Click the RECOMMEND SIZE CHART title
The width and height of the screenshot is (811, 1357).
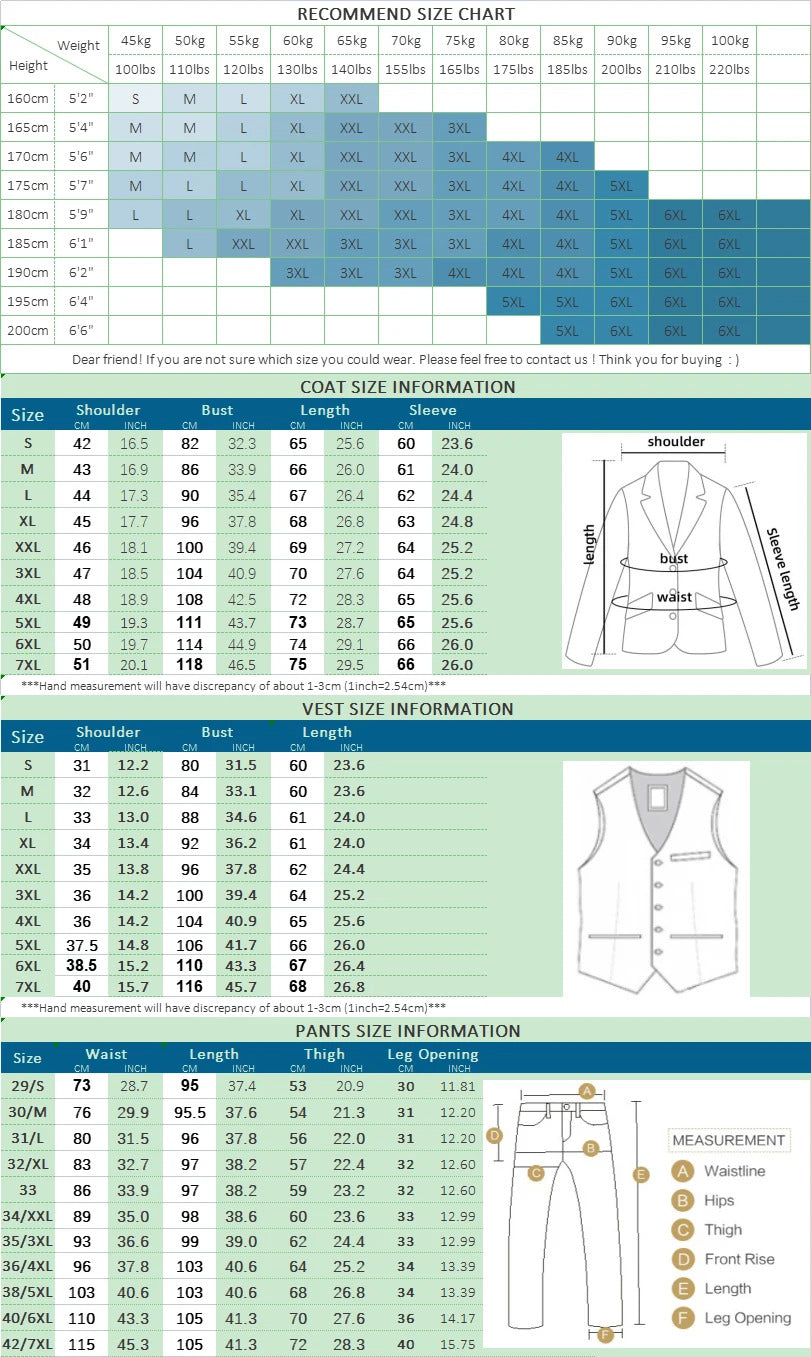click(x=405, y=14)
